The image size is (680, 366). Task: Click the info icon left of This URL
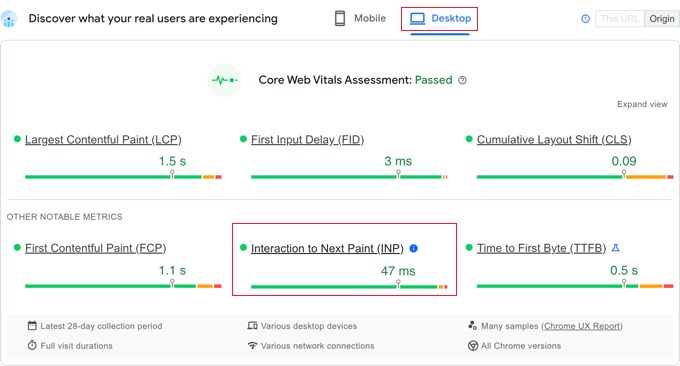tap(585, 19)
